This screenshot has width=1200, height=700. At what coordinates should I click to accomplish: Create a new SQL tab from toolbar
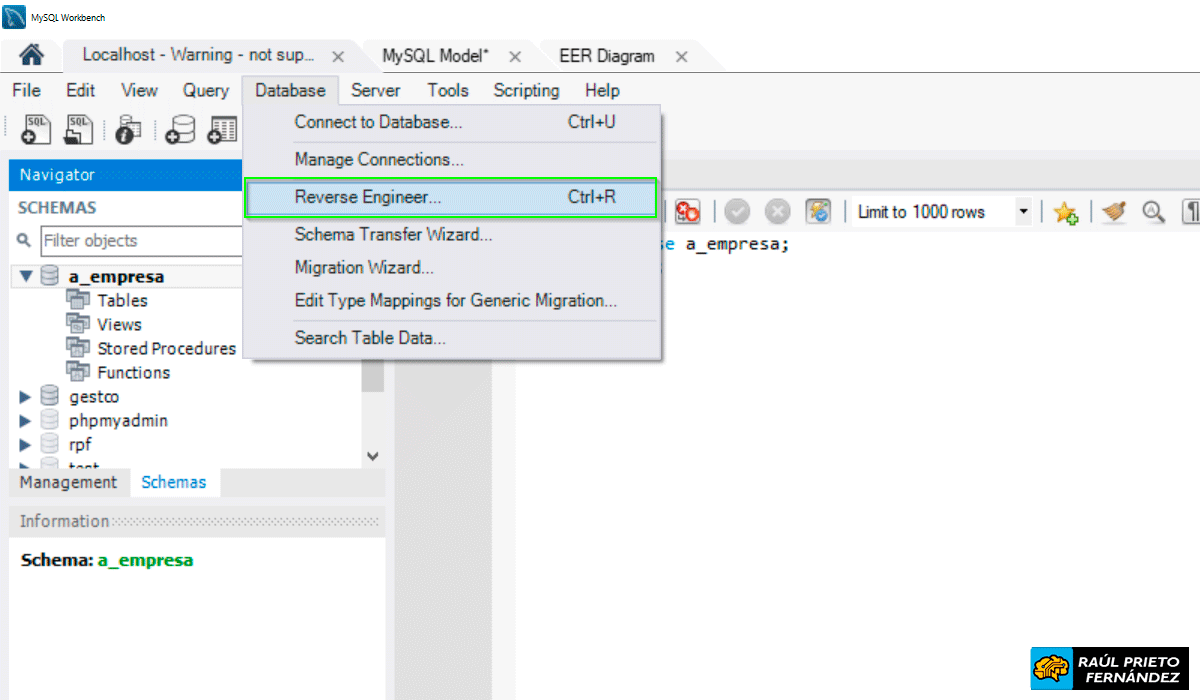(x=36, y=129)
